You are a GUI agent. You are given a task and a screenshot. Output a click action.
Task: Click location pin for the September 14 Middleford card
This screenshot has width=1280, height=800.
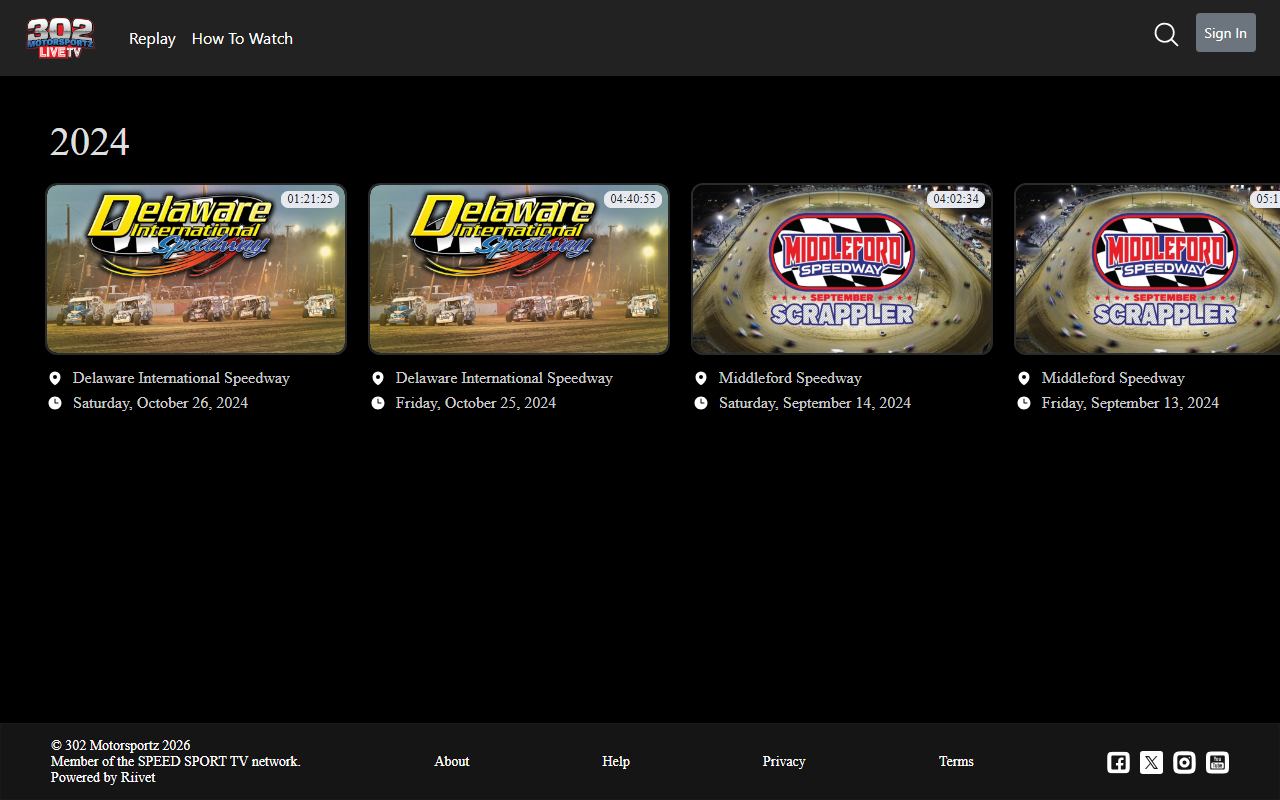[701, 378]
